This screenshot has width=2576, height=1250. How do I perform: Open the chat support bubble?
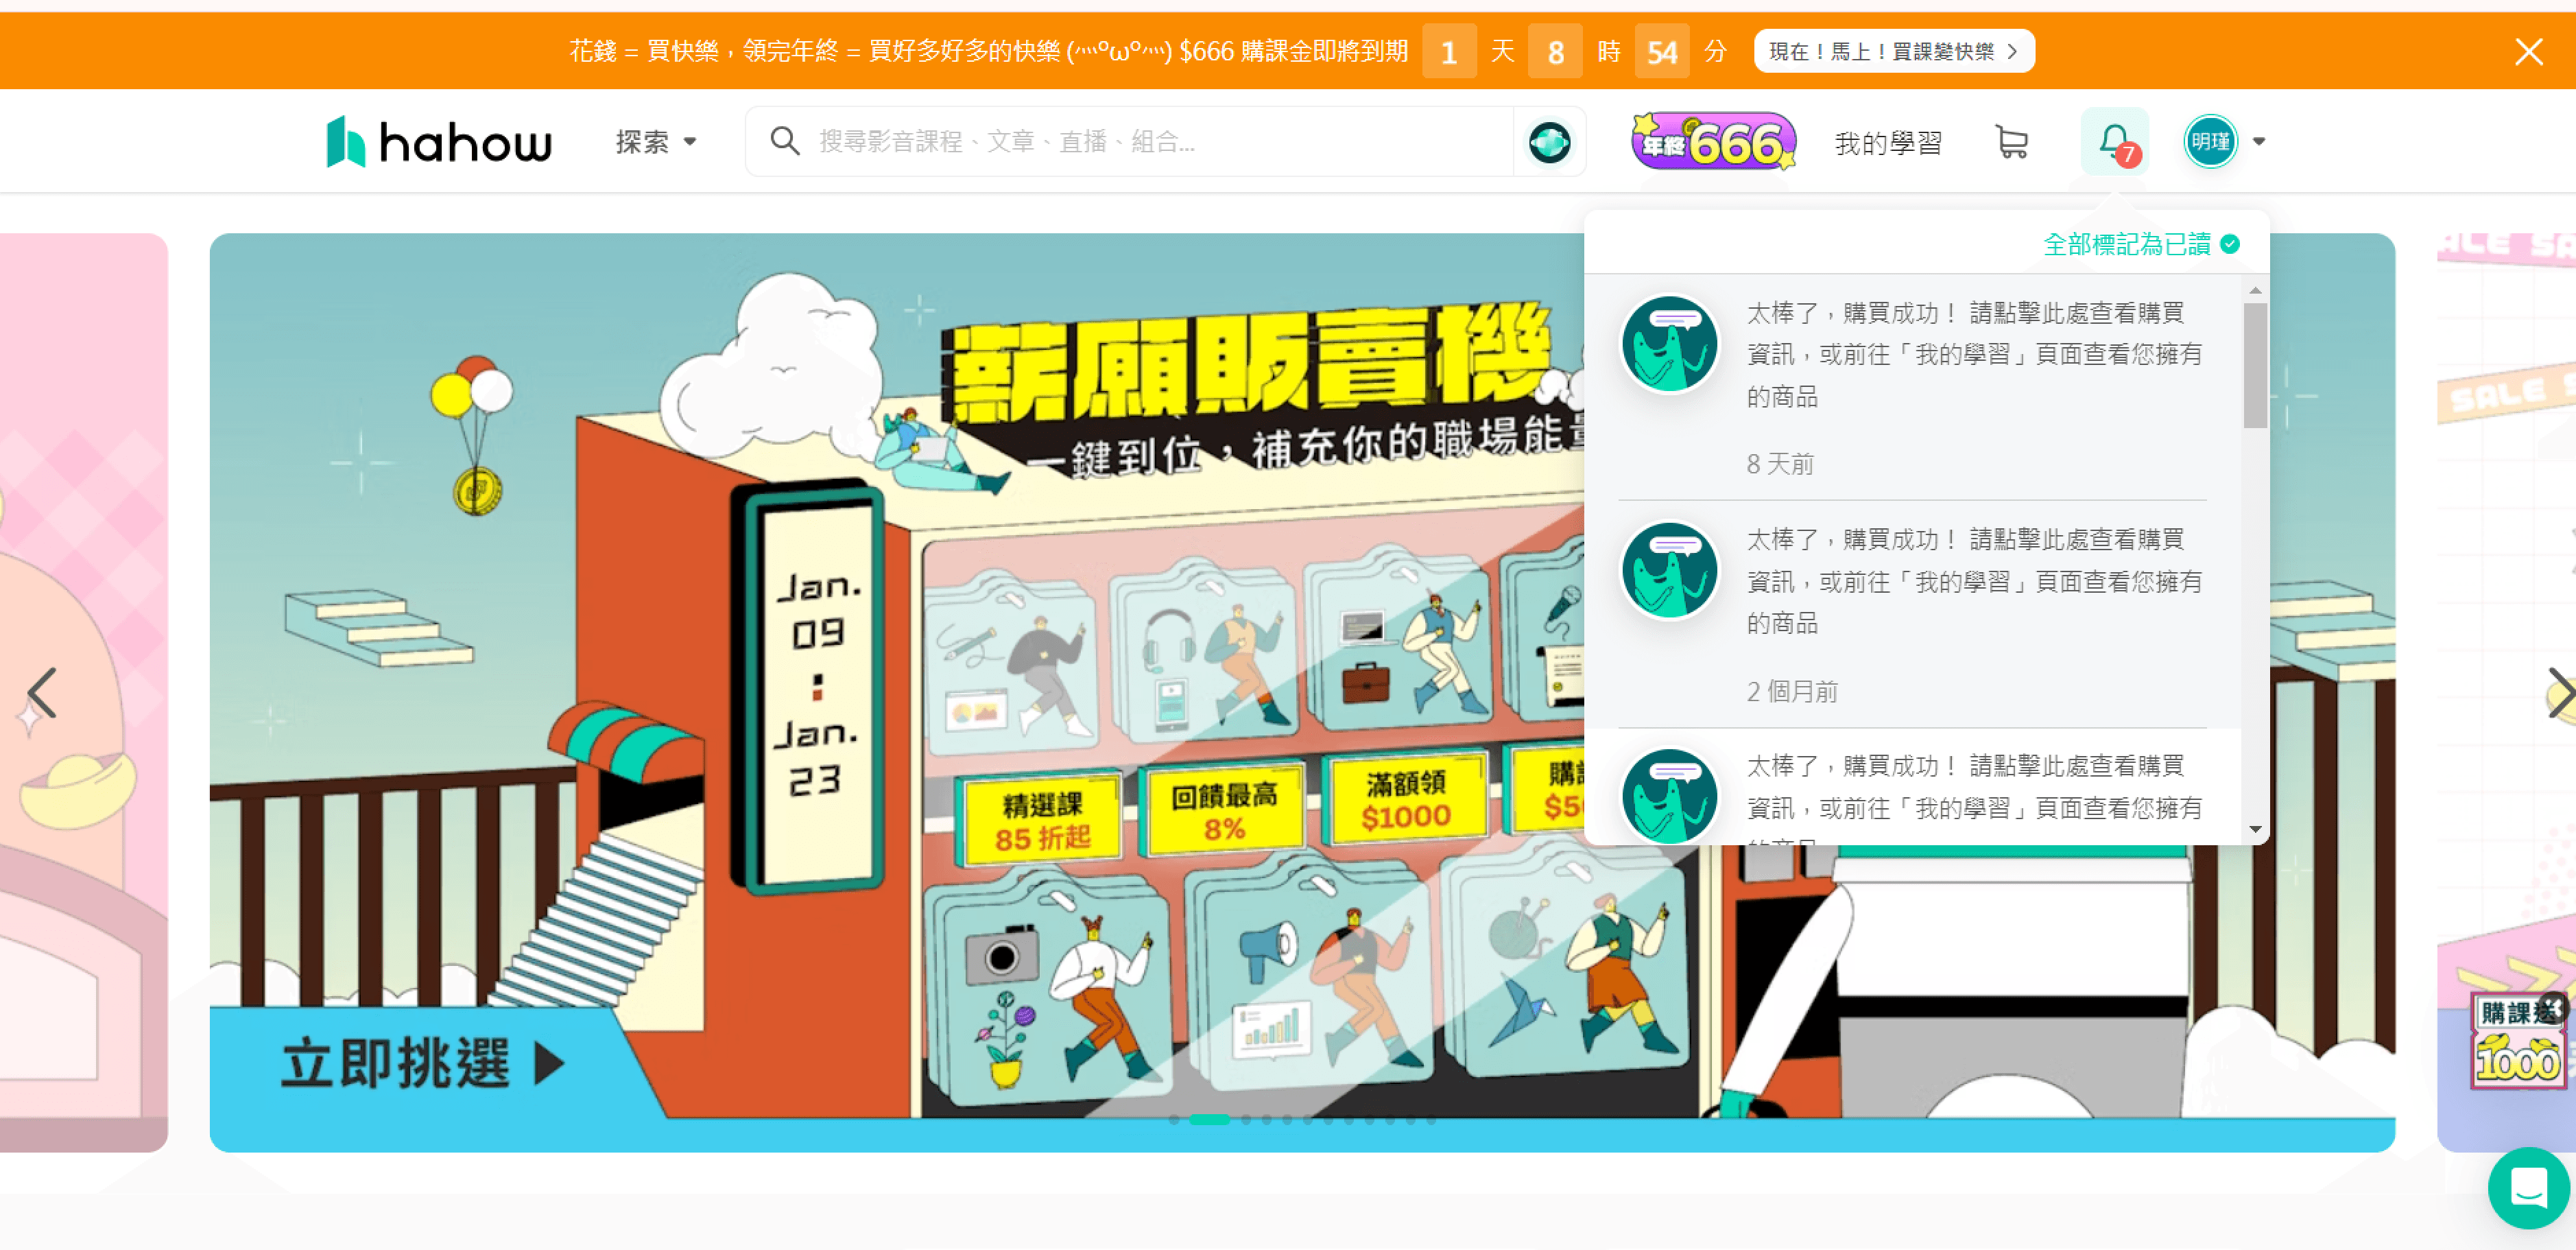(2527, 1188)
